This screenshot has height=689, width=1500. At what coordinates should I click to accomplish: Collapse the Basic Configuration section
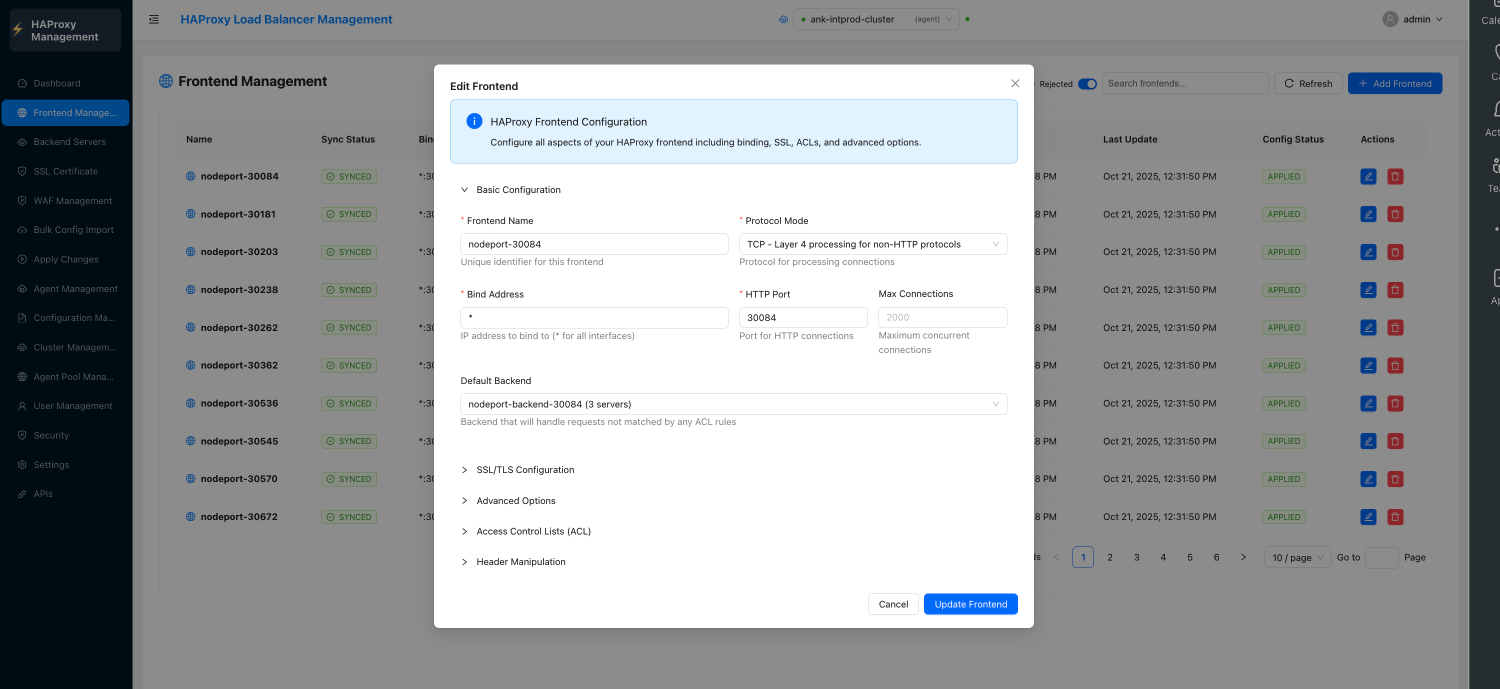click(x=510, y=190)
